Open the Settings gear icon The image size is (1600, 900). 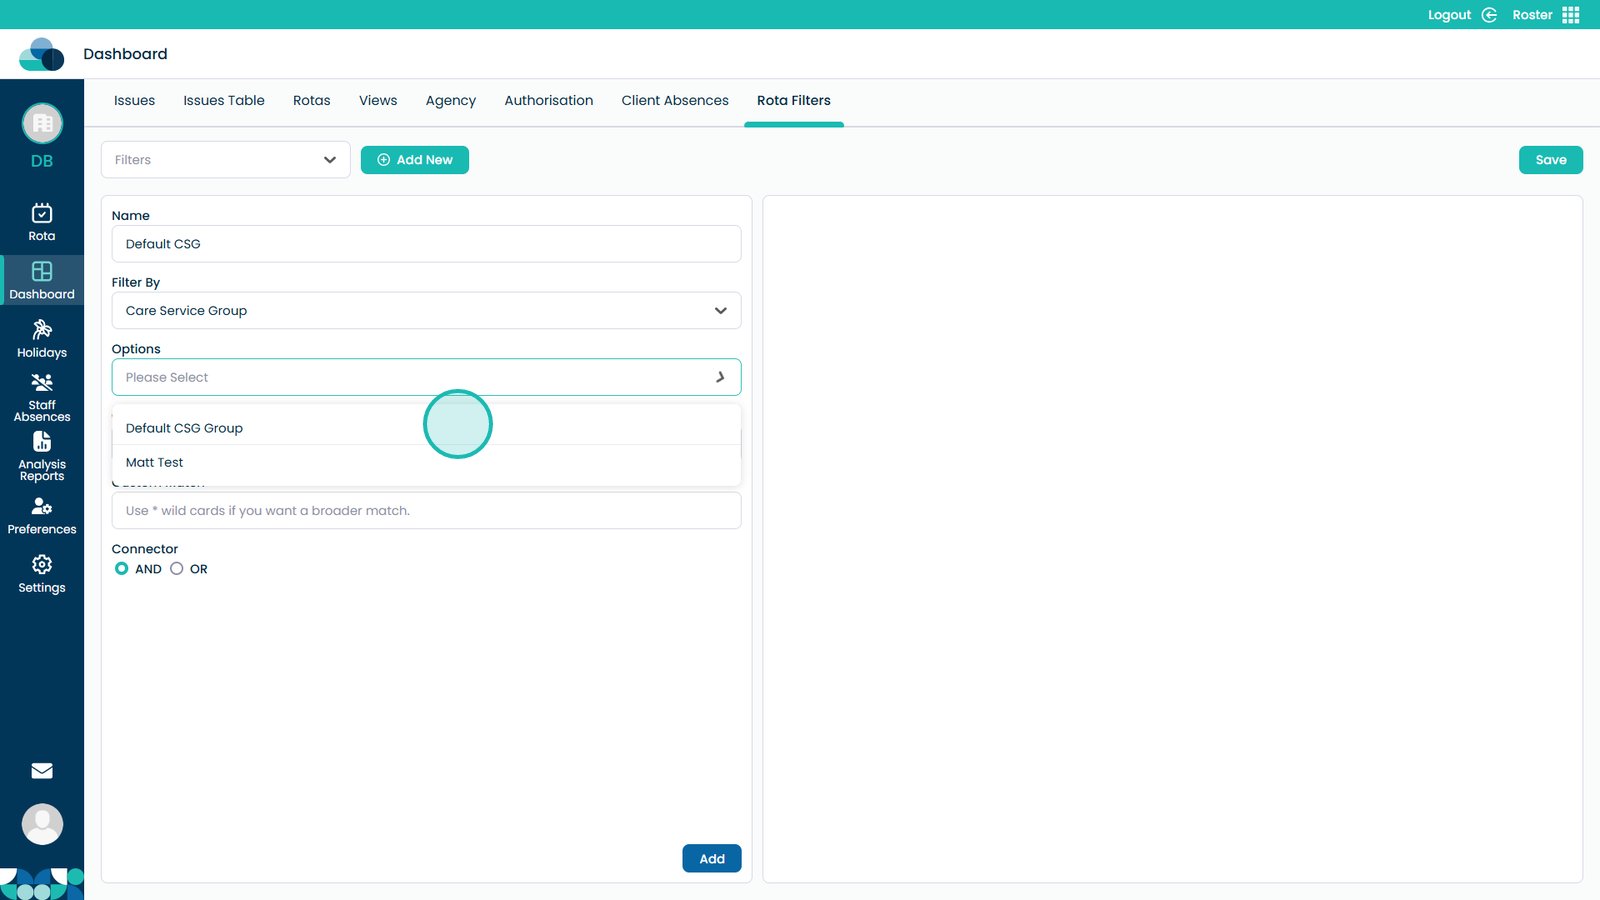pyautogui.click(x=42, y=565)
